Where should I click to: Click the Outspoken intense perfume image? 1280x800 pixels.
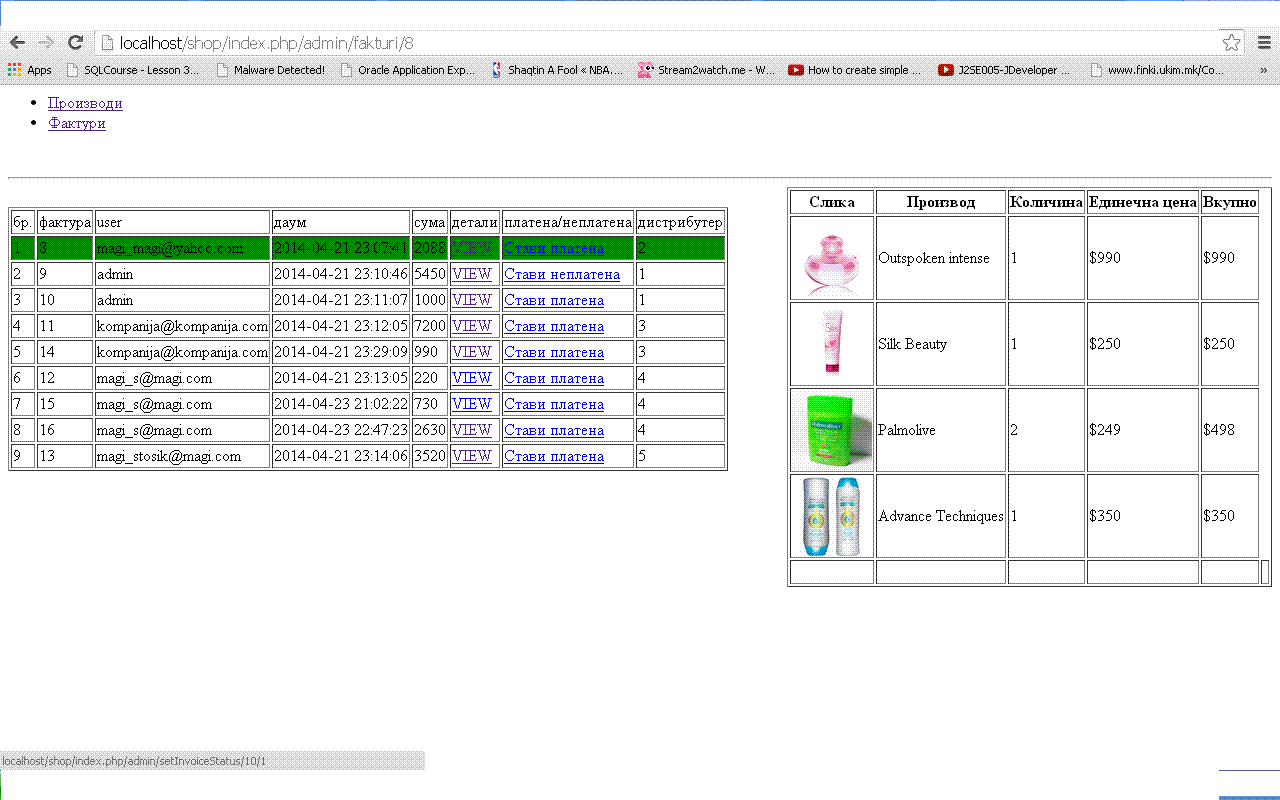(831, 258)
